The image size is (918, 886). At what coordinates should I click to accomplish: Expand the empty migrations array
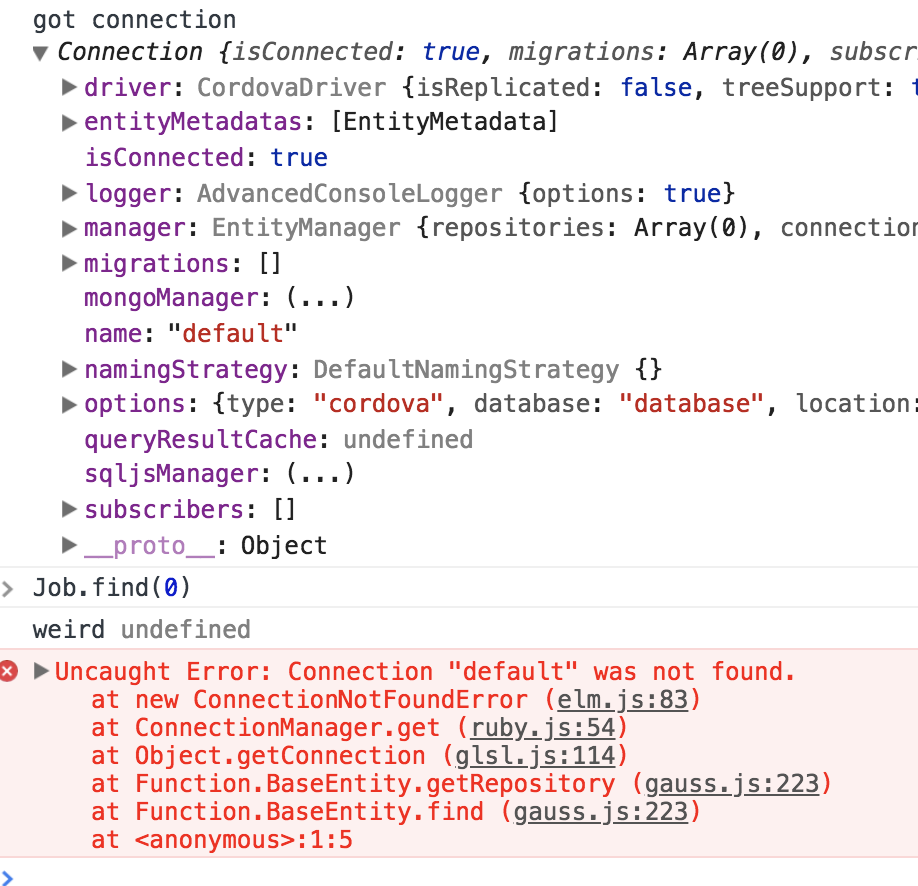69,263
